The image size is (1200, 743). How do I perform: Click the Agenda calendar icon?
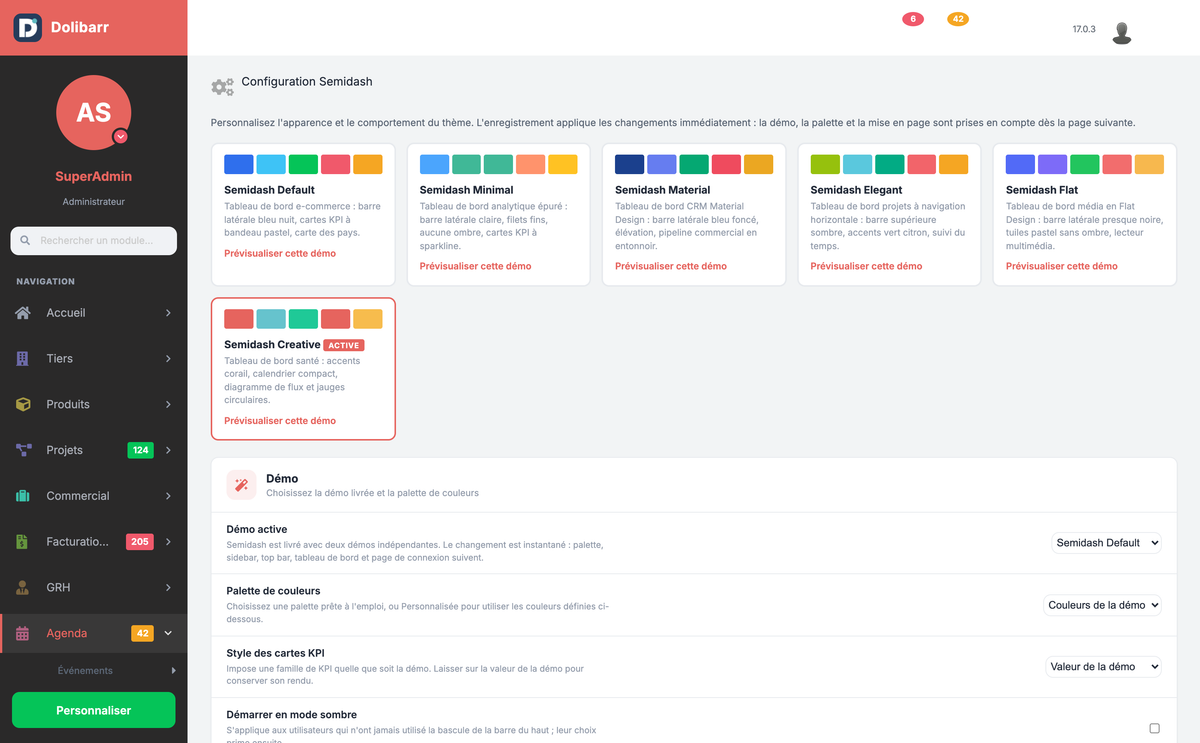coord(23,633)
